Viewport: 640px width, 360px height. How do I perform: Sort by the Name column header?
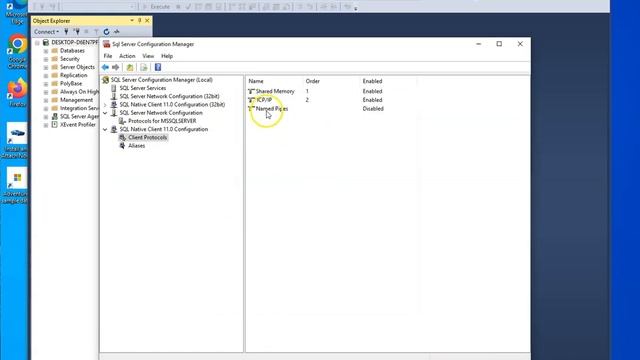point(256,81)
